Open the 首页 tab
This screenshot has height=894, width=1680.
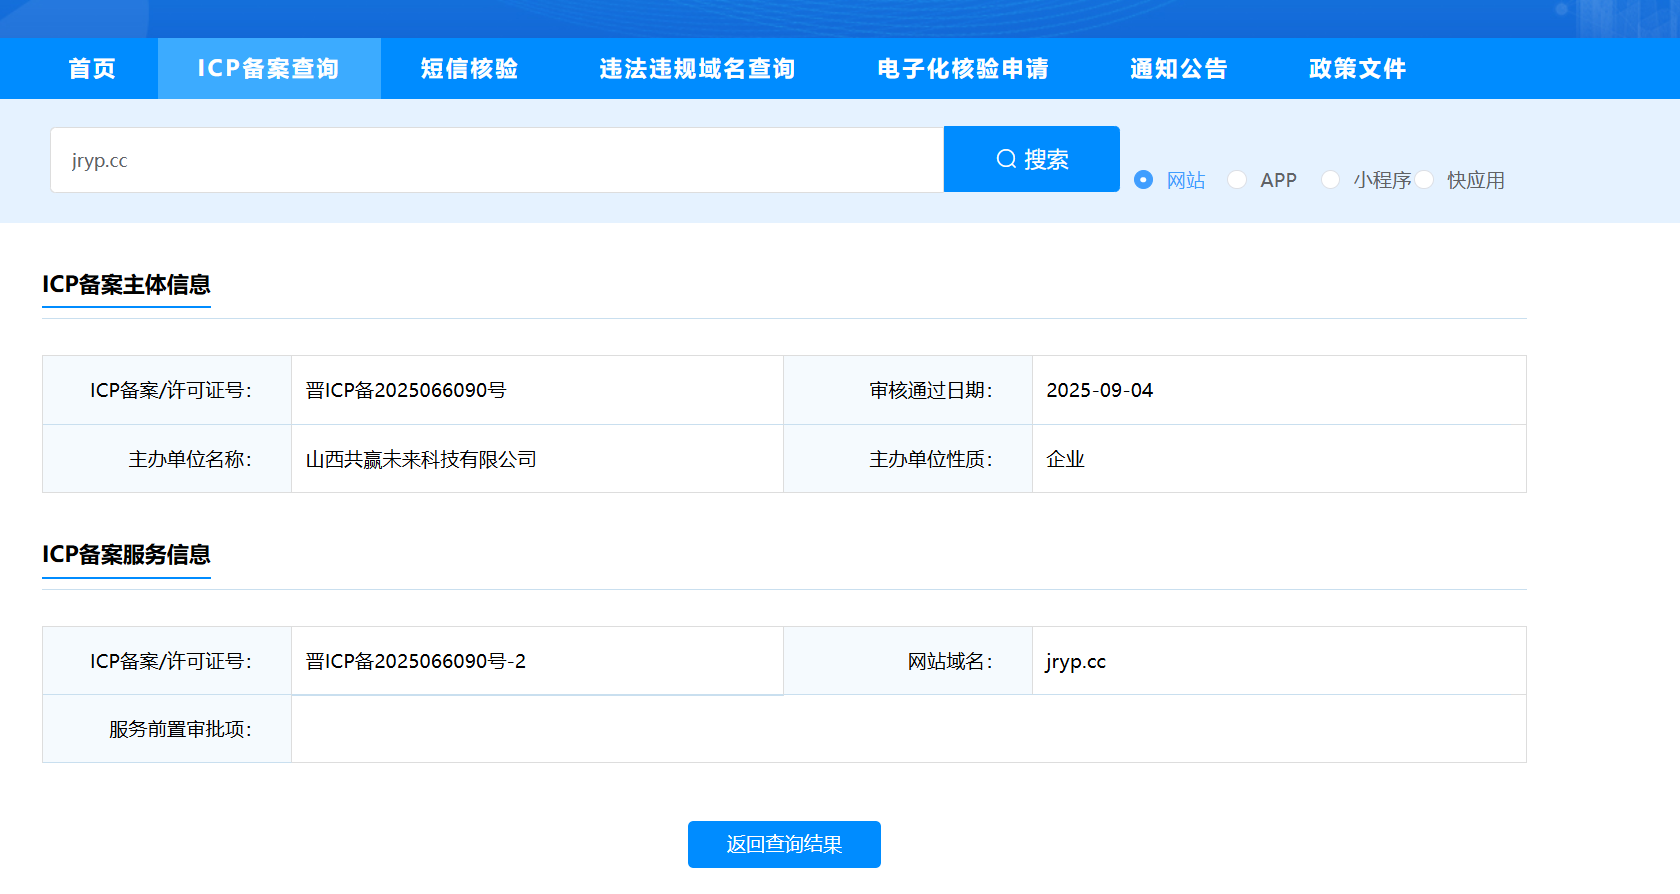click(92, 68)
